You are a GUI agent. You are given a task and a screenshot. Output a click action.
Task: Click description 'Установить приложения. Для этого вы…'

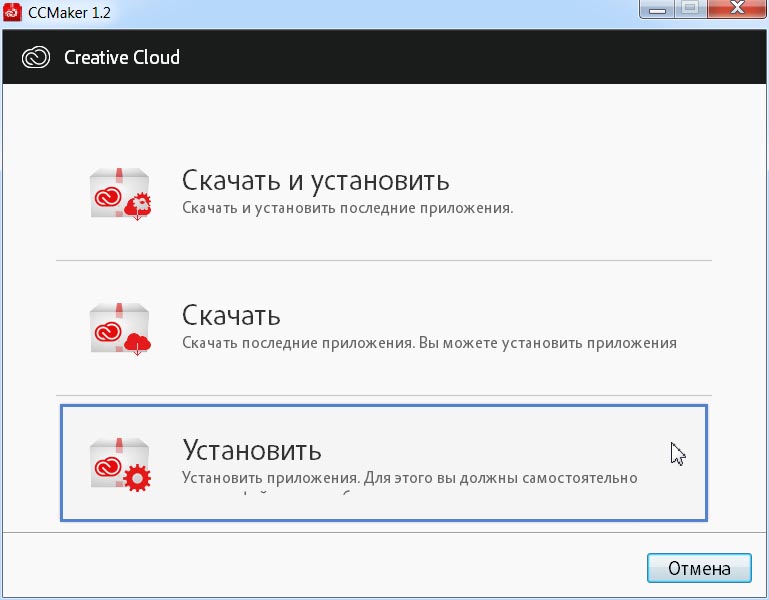[410, 478]
